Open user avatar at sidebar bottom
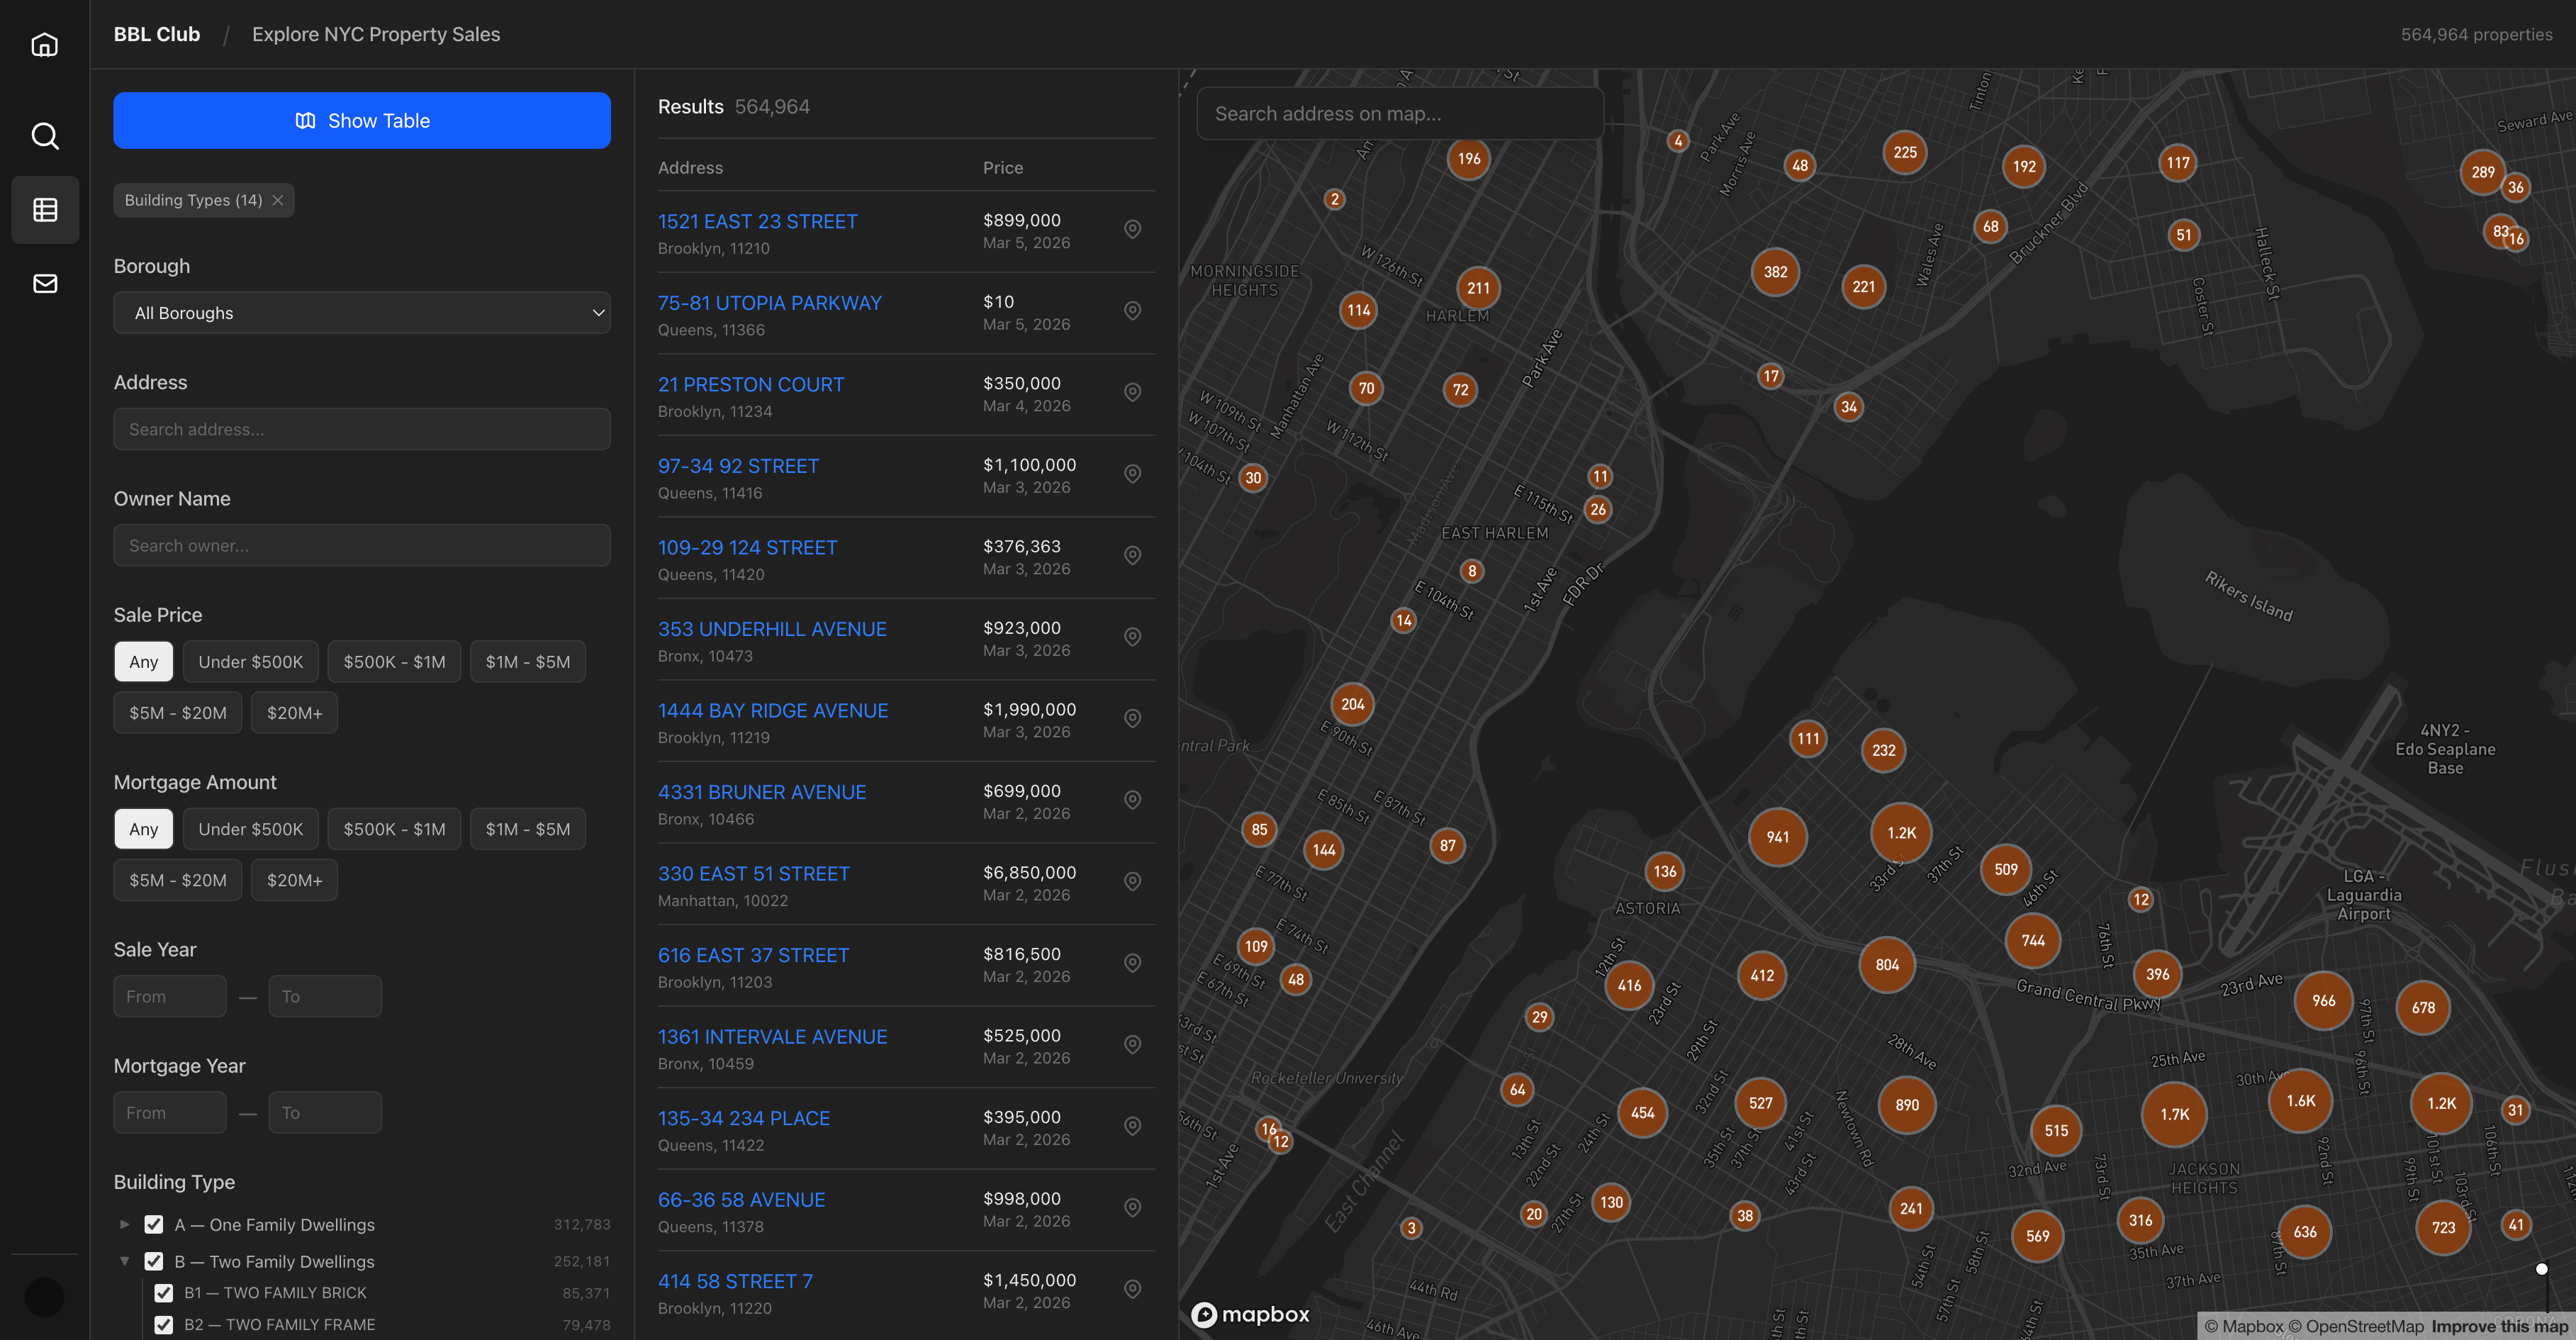This screenshot has width=2576, height=1340. (44, 1297)
